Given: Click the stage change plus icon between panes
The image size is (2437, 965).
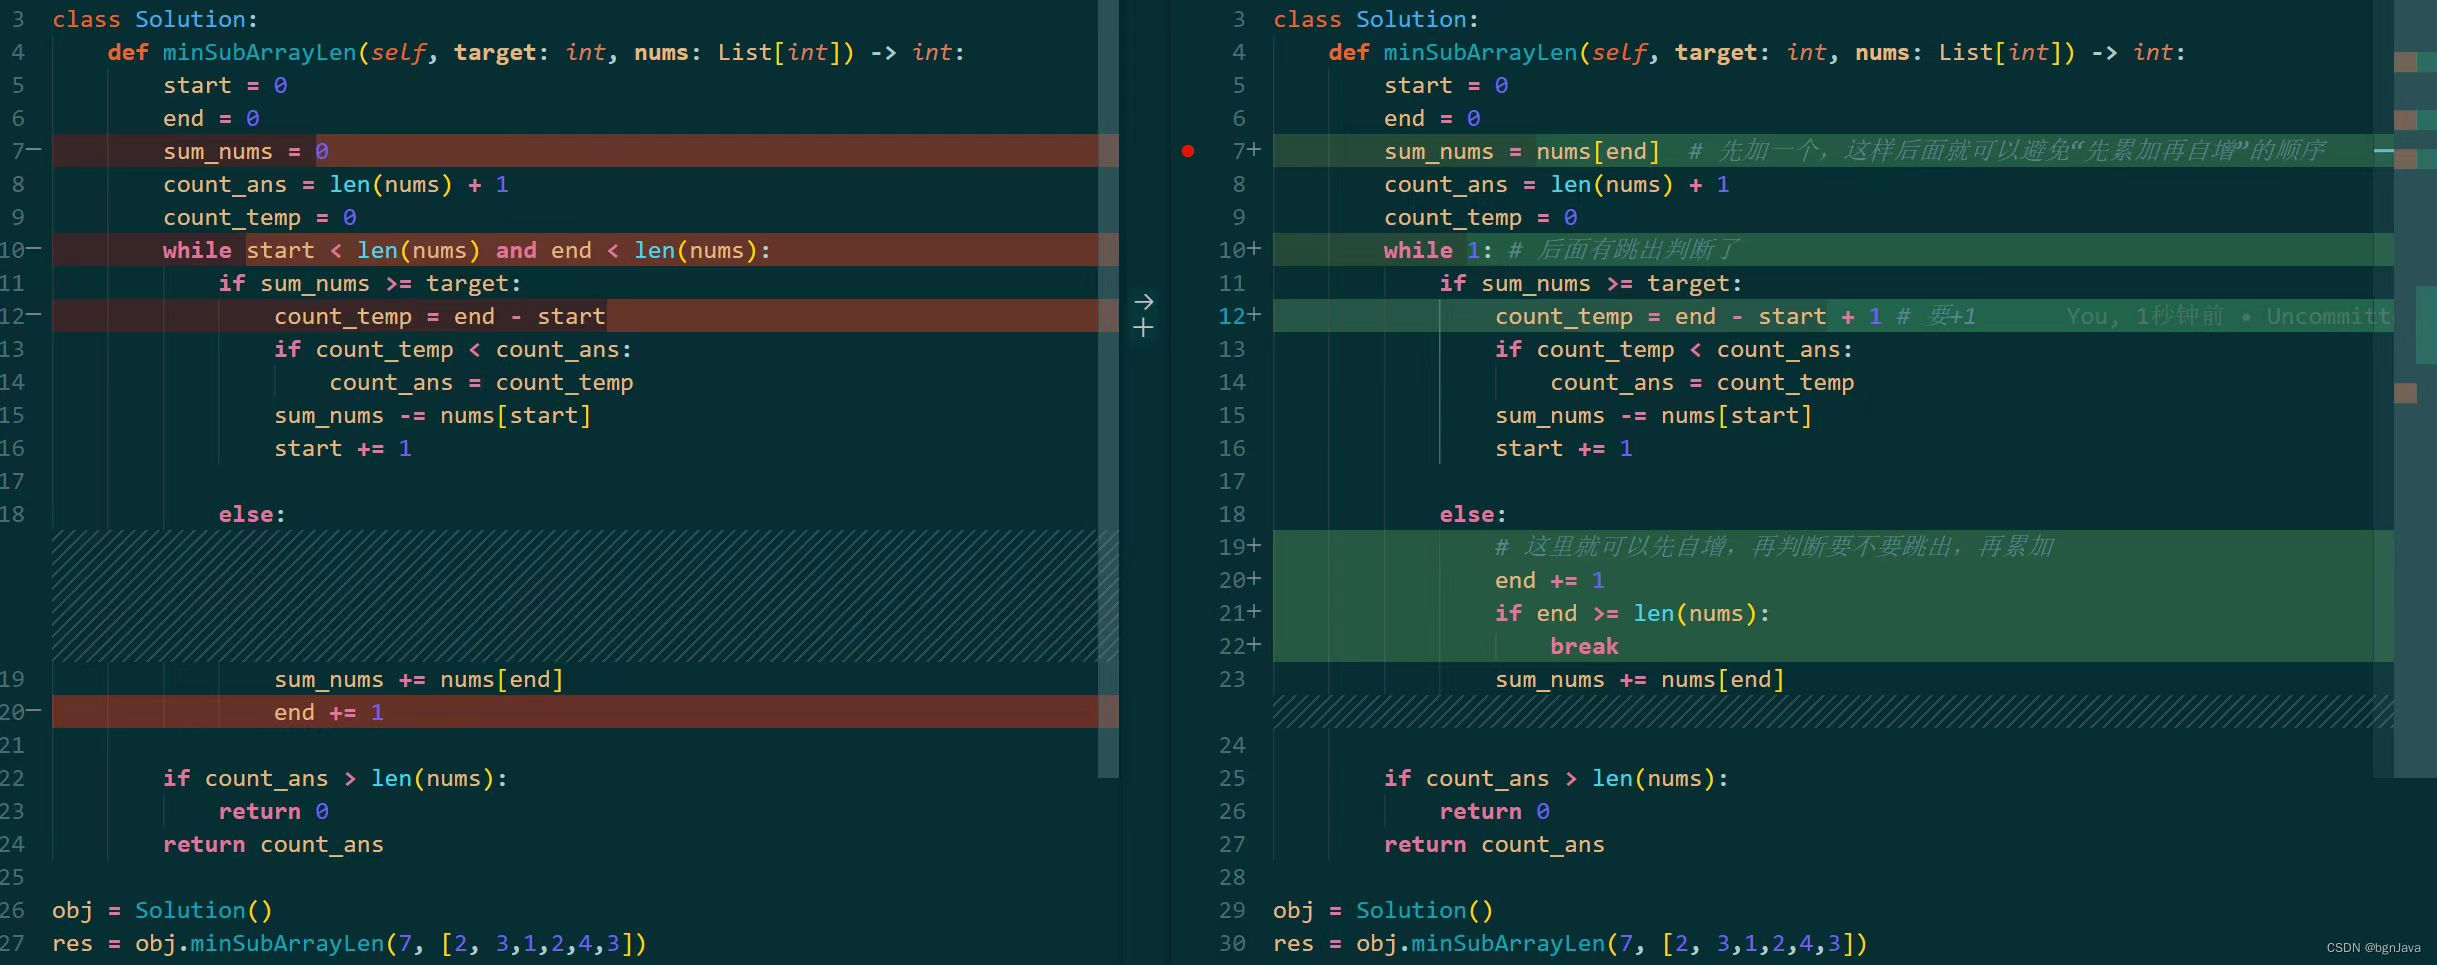Looking at the screenshot, I should [1144, 327].
